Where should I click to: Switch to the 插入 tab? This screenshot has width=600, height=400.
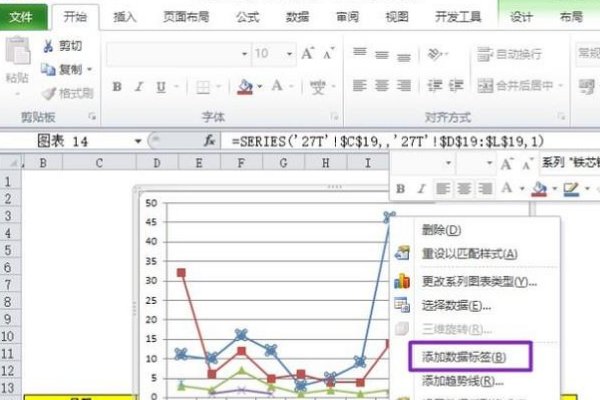[125, 17]
